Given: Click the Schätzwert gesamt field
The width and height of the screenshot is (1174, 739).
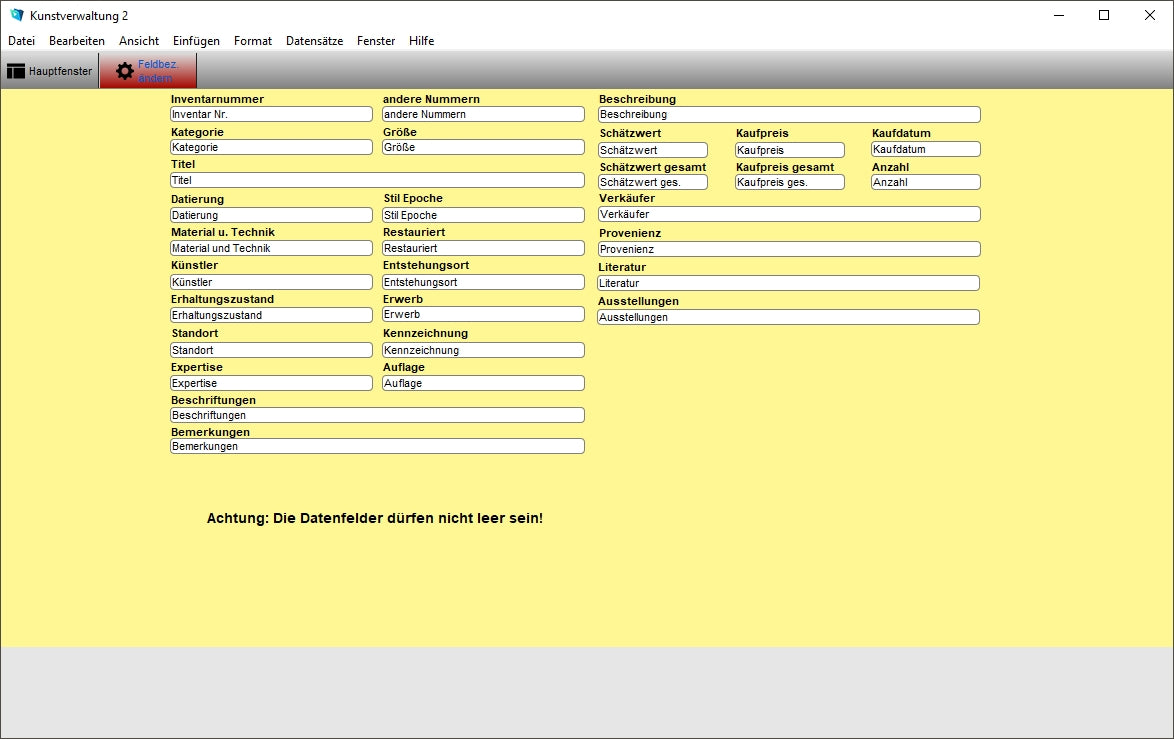Looking at the screenshot, I should (652, 183).
